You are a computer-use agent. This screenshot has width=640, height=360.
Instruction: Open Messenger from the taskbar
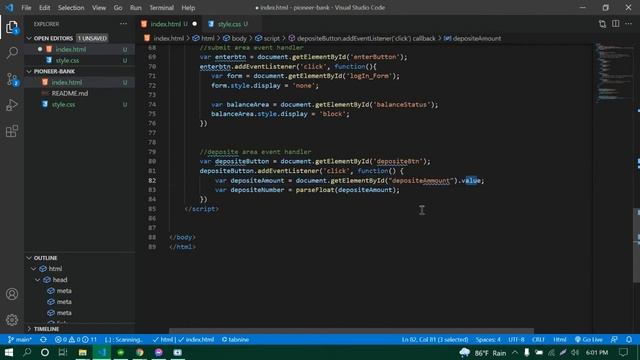pos(158,352)
